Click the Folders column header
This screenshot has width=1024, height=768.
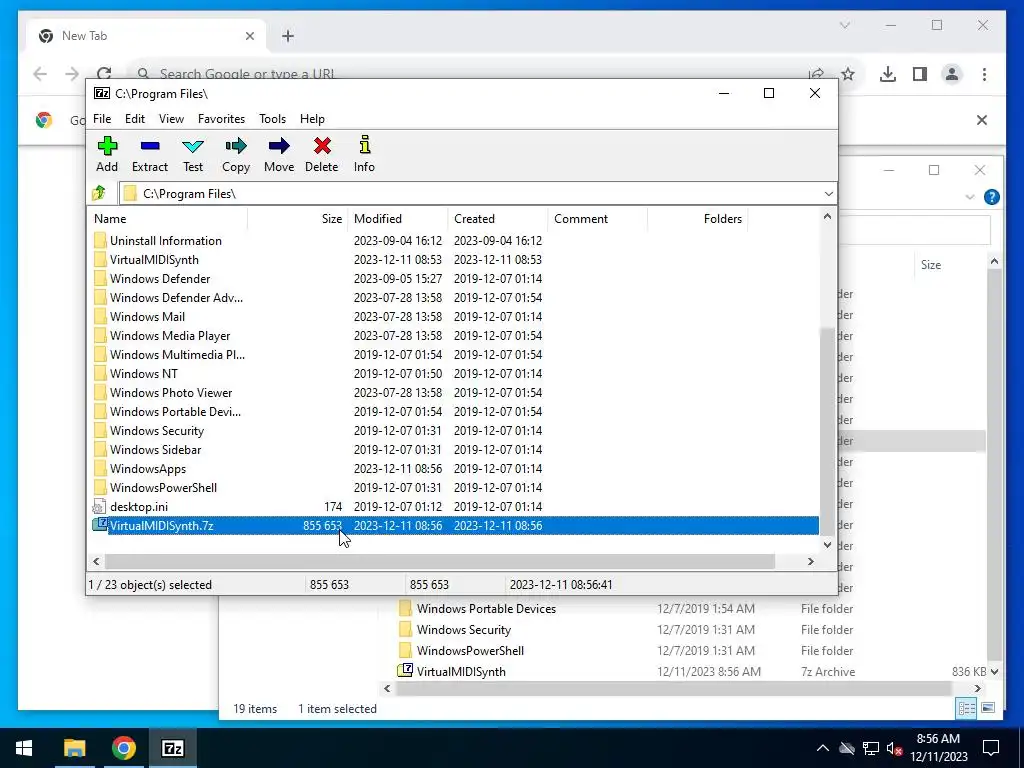click(x=697, y=219)
